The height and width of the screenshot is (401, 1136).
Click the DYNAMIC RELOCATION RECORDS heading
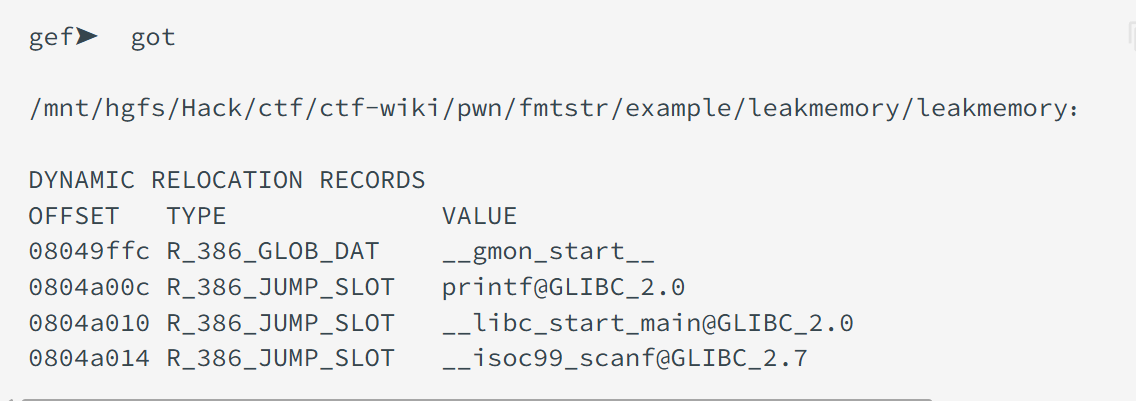coord(227,181)
